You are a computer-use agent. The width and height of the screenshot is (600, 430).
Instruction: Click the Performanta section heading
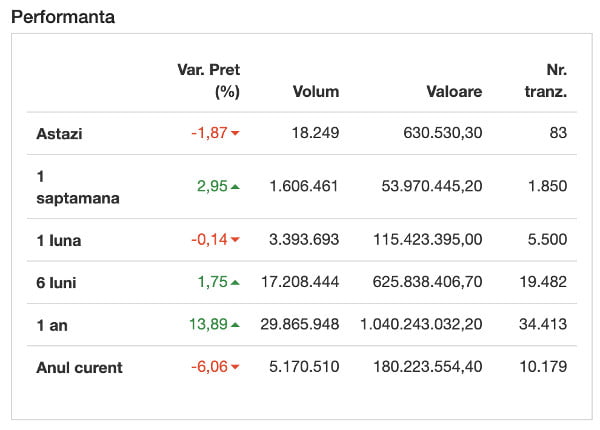point(62,18)
